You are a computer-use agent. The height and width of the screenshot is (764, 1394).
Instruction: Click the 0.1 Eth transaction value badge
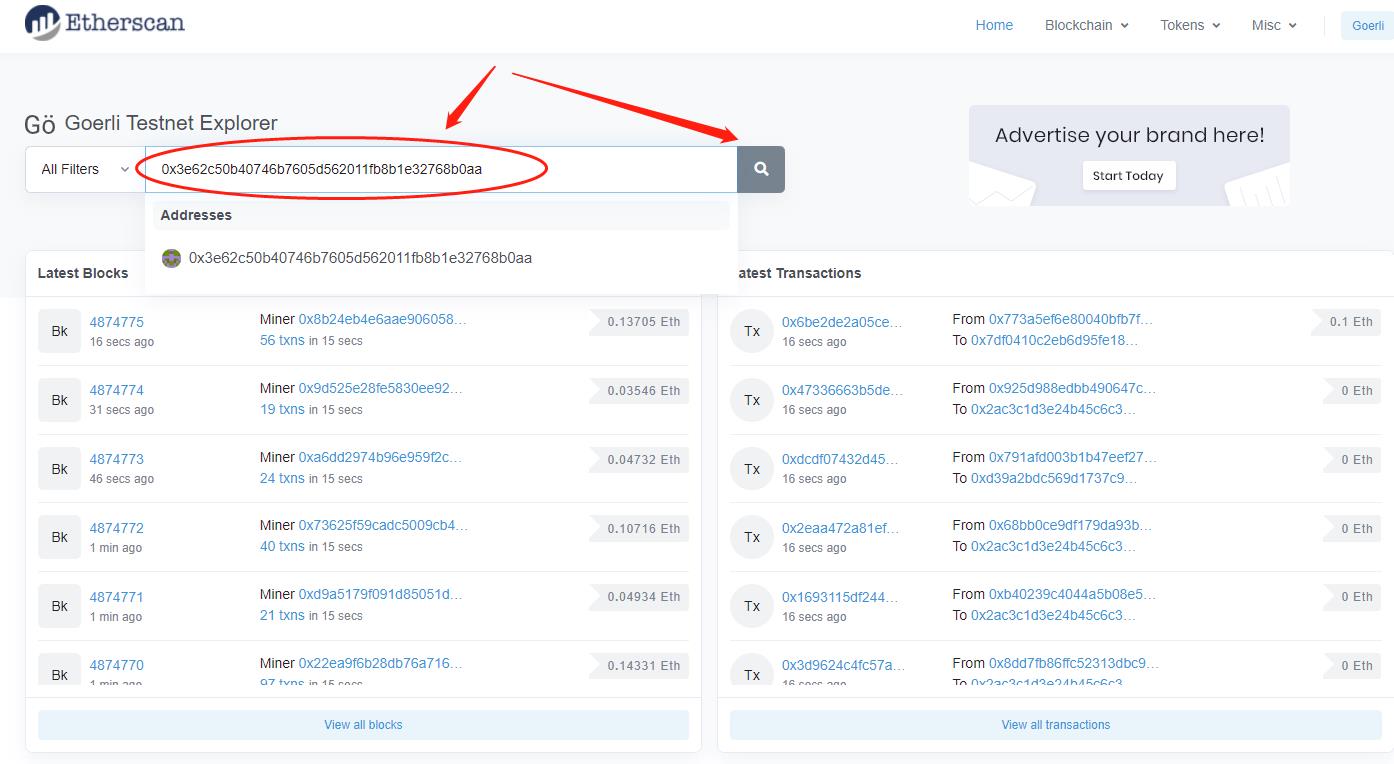1347,322
